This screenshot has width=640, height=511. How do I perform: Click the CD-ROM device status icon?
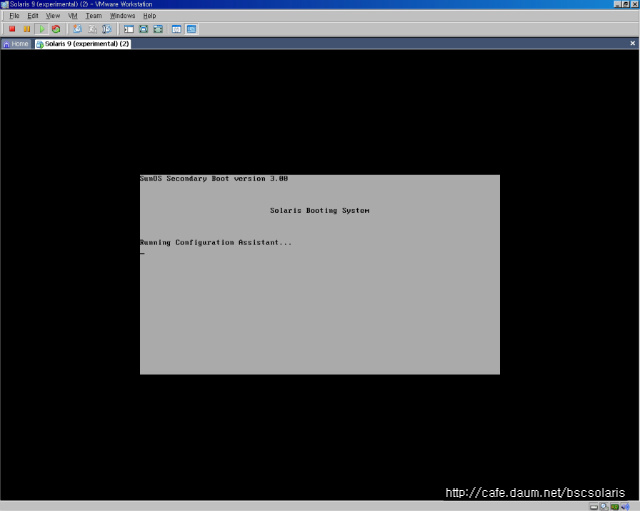[604, 507]
